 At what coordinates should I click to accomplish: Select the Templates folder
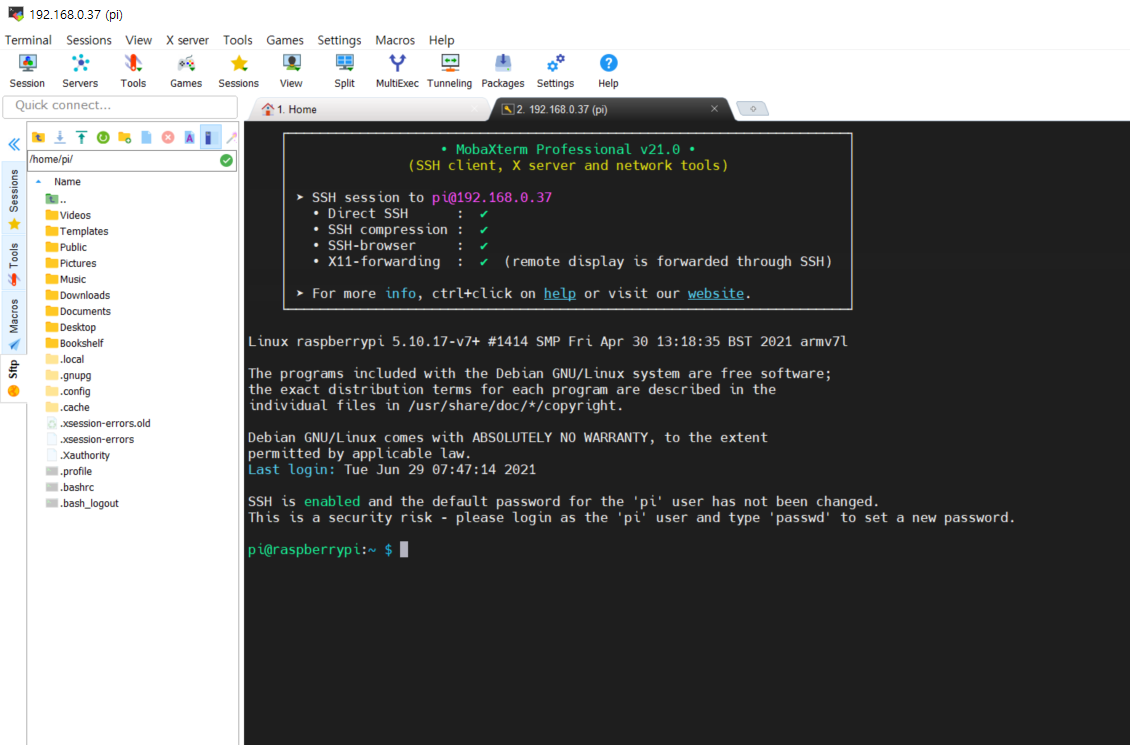[76, 231]
